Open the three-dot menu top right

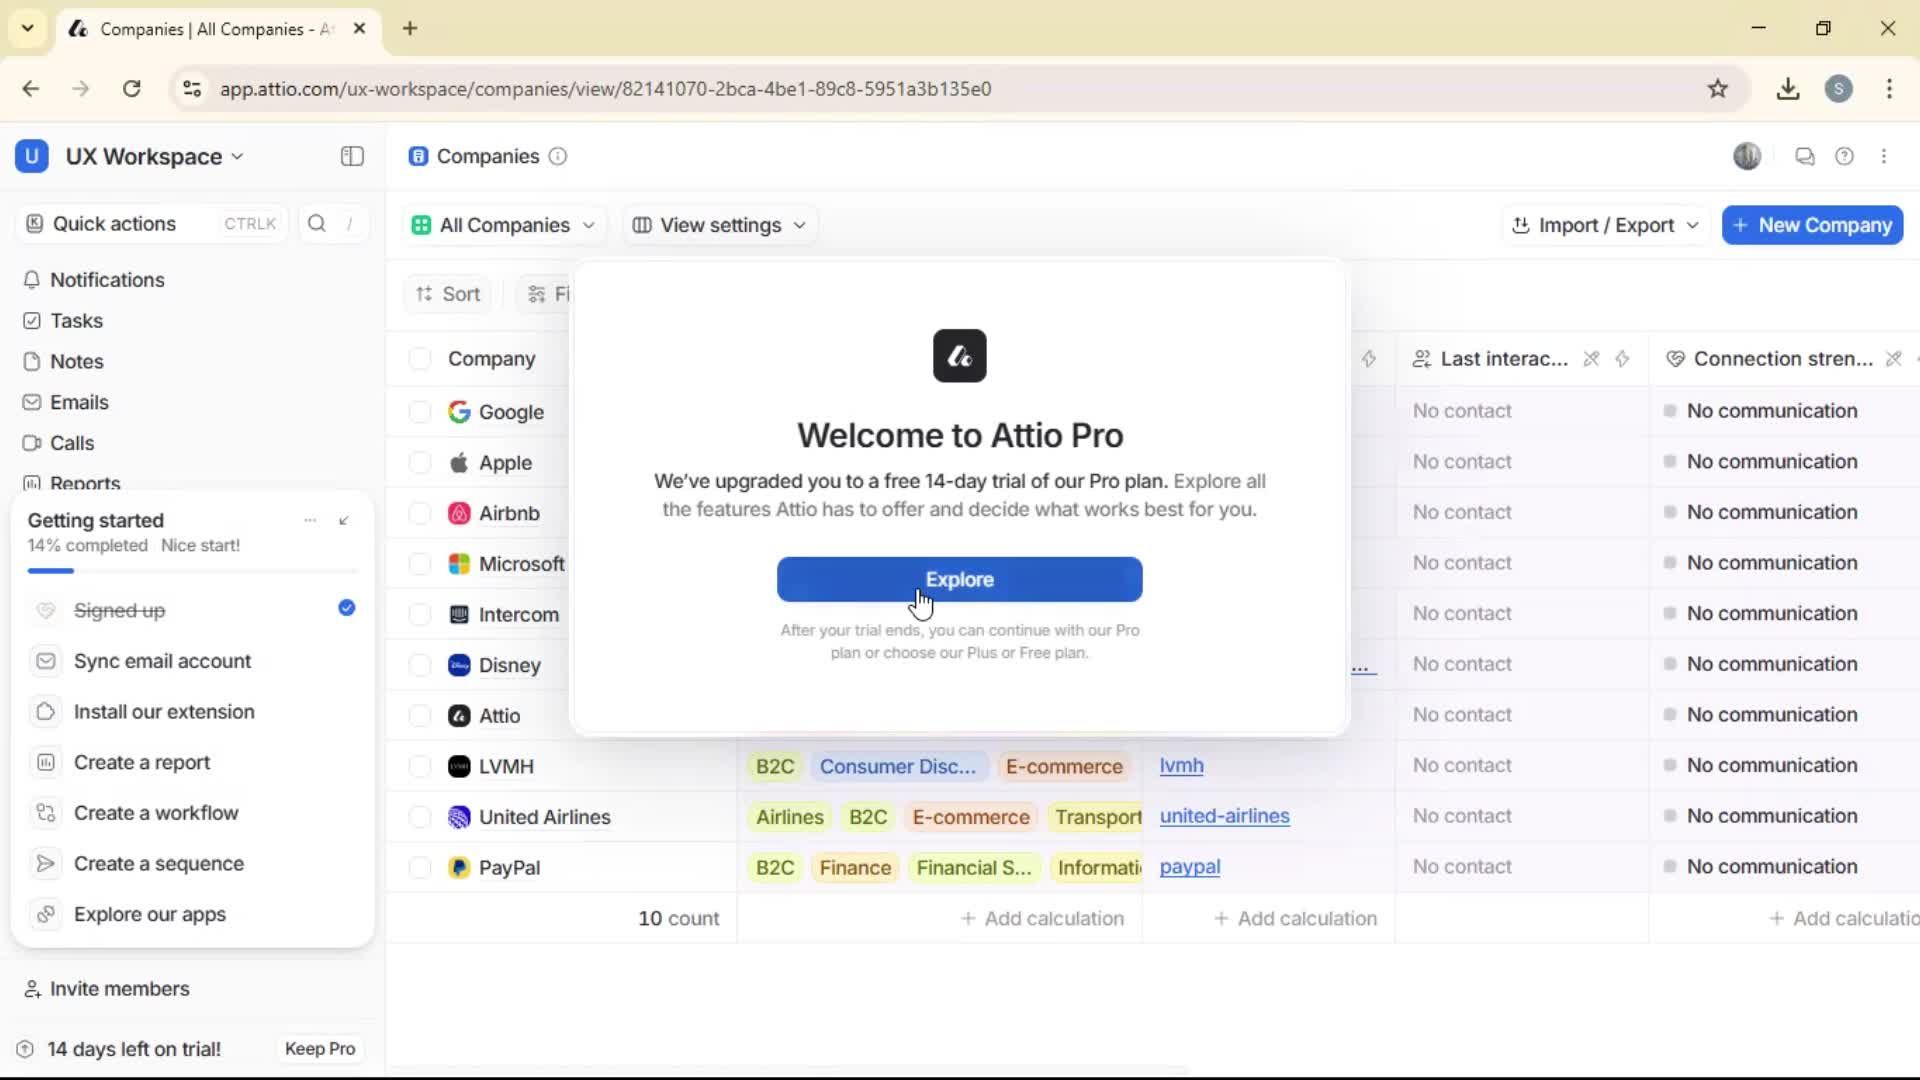point(1886,156)
